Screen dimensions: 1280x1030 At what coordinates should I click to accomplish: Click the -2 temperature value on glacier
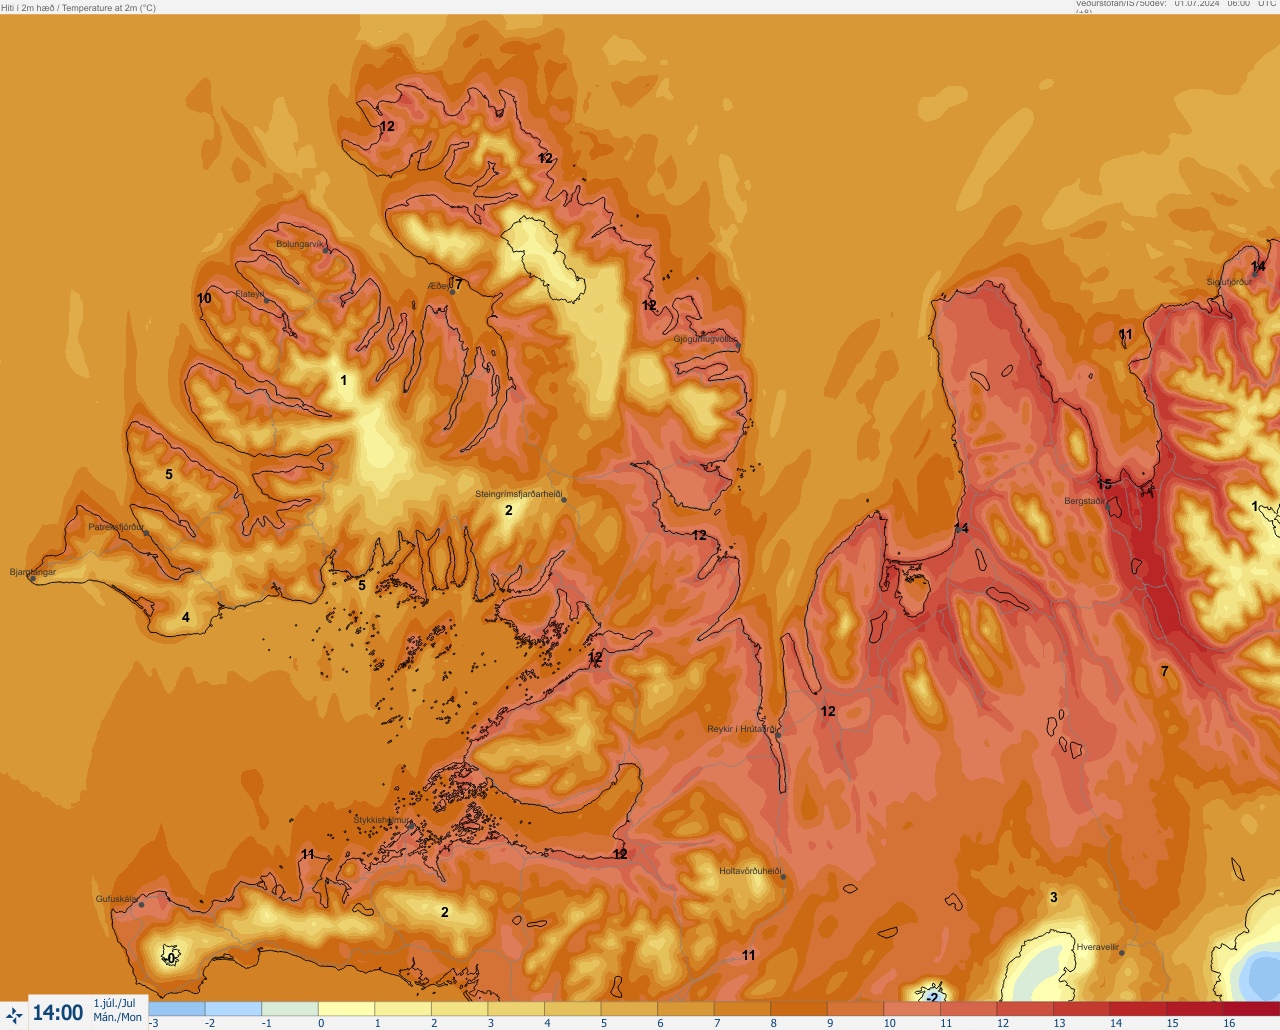click(932, 997)
